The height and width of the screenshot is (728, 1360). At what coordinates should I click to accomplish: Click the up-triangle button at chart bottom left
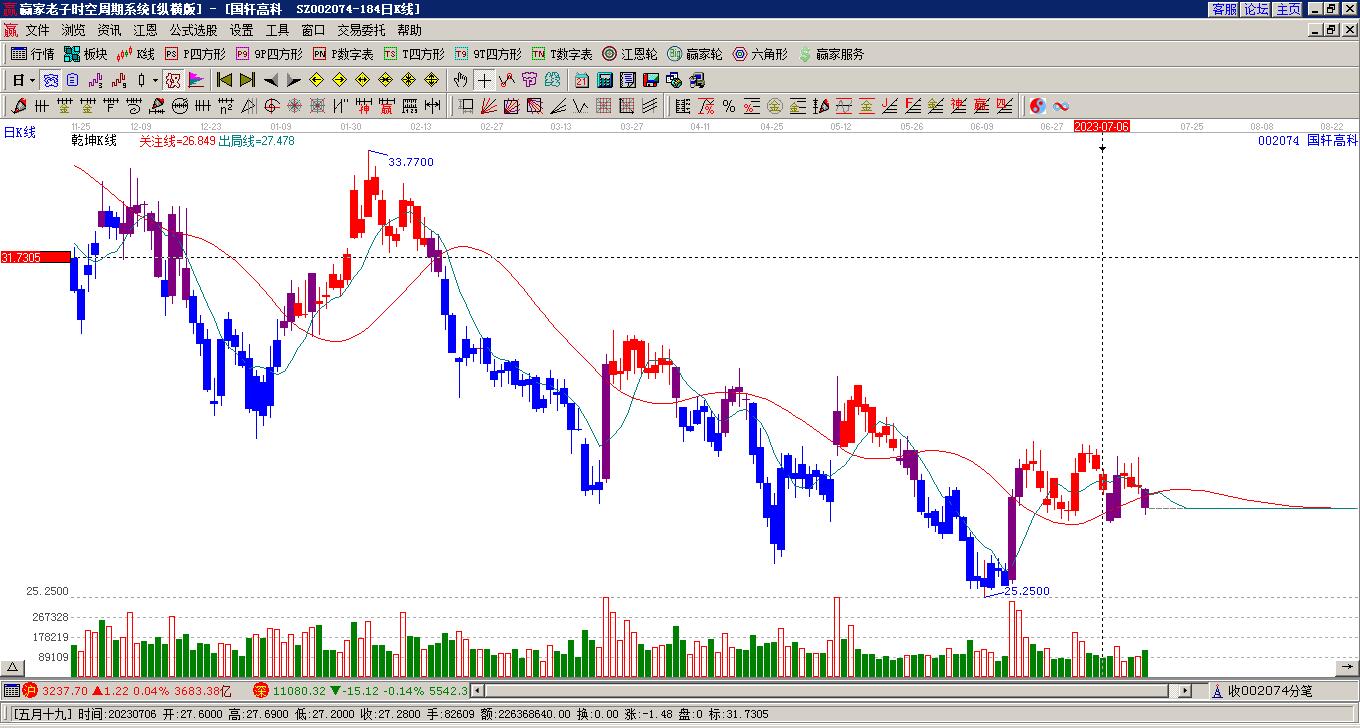(x=12, y=668)
